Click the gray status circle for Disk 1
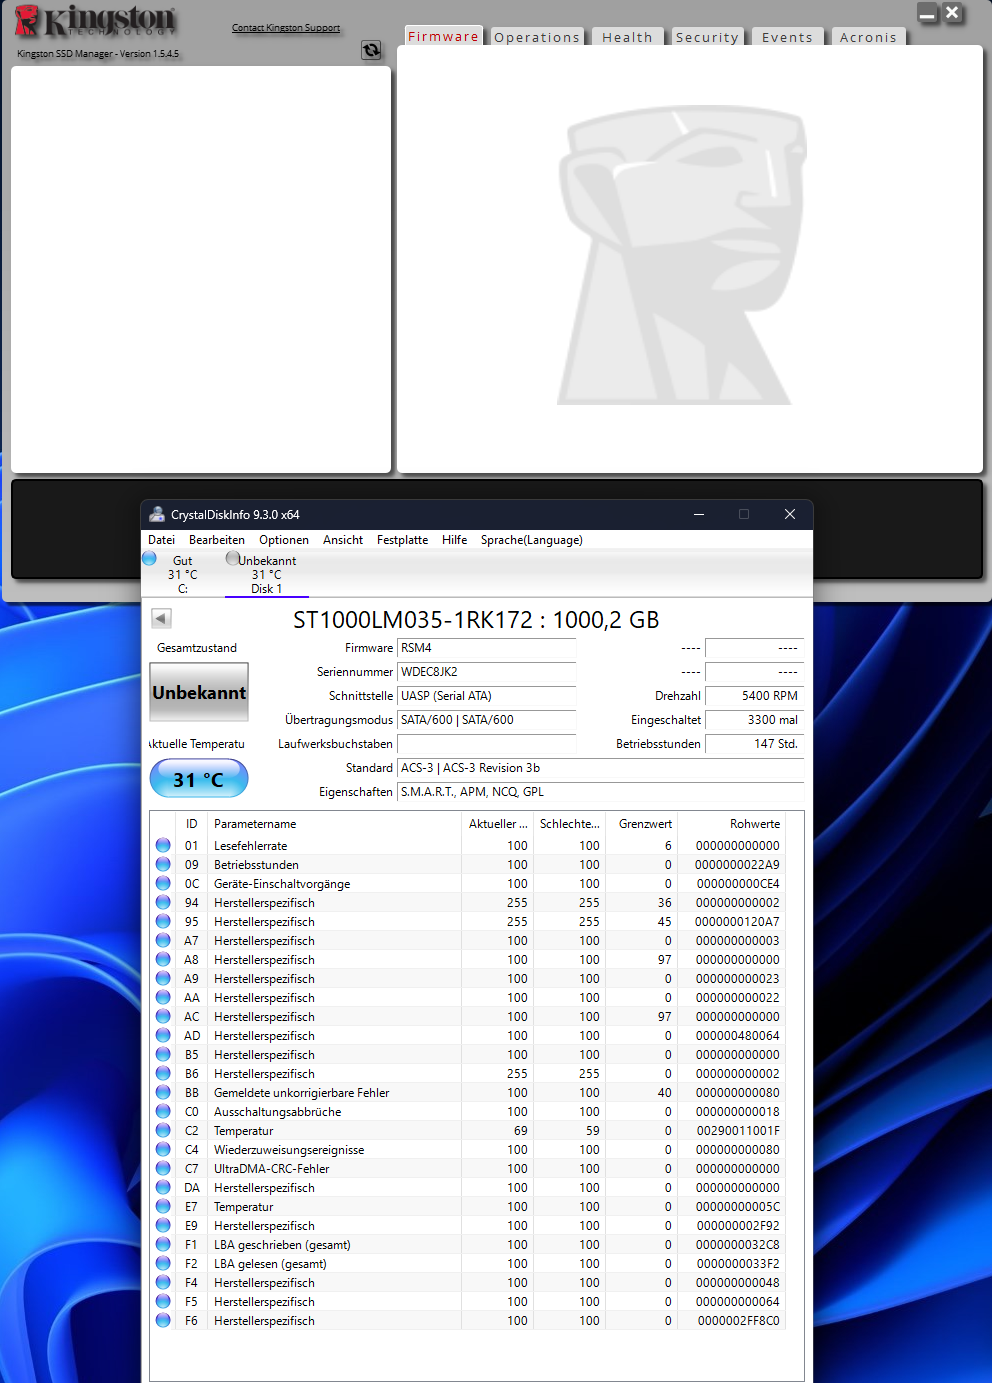This screenshot has width=992, height=1383. pos(233,558)
